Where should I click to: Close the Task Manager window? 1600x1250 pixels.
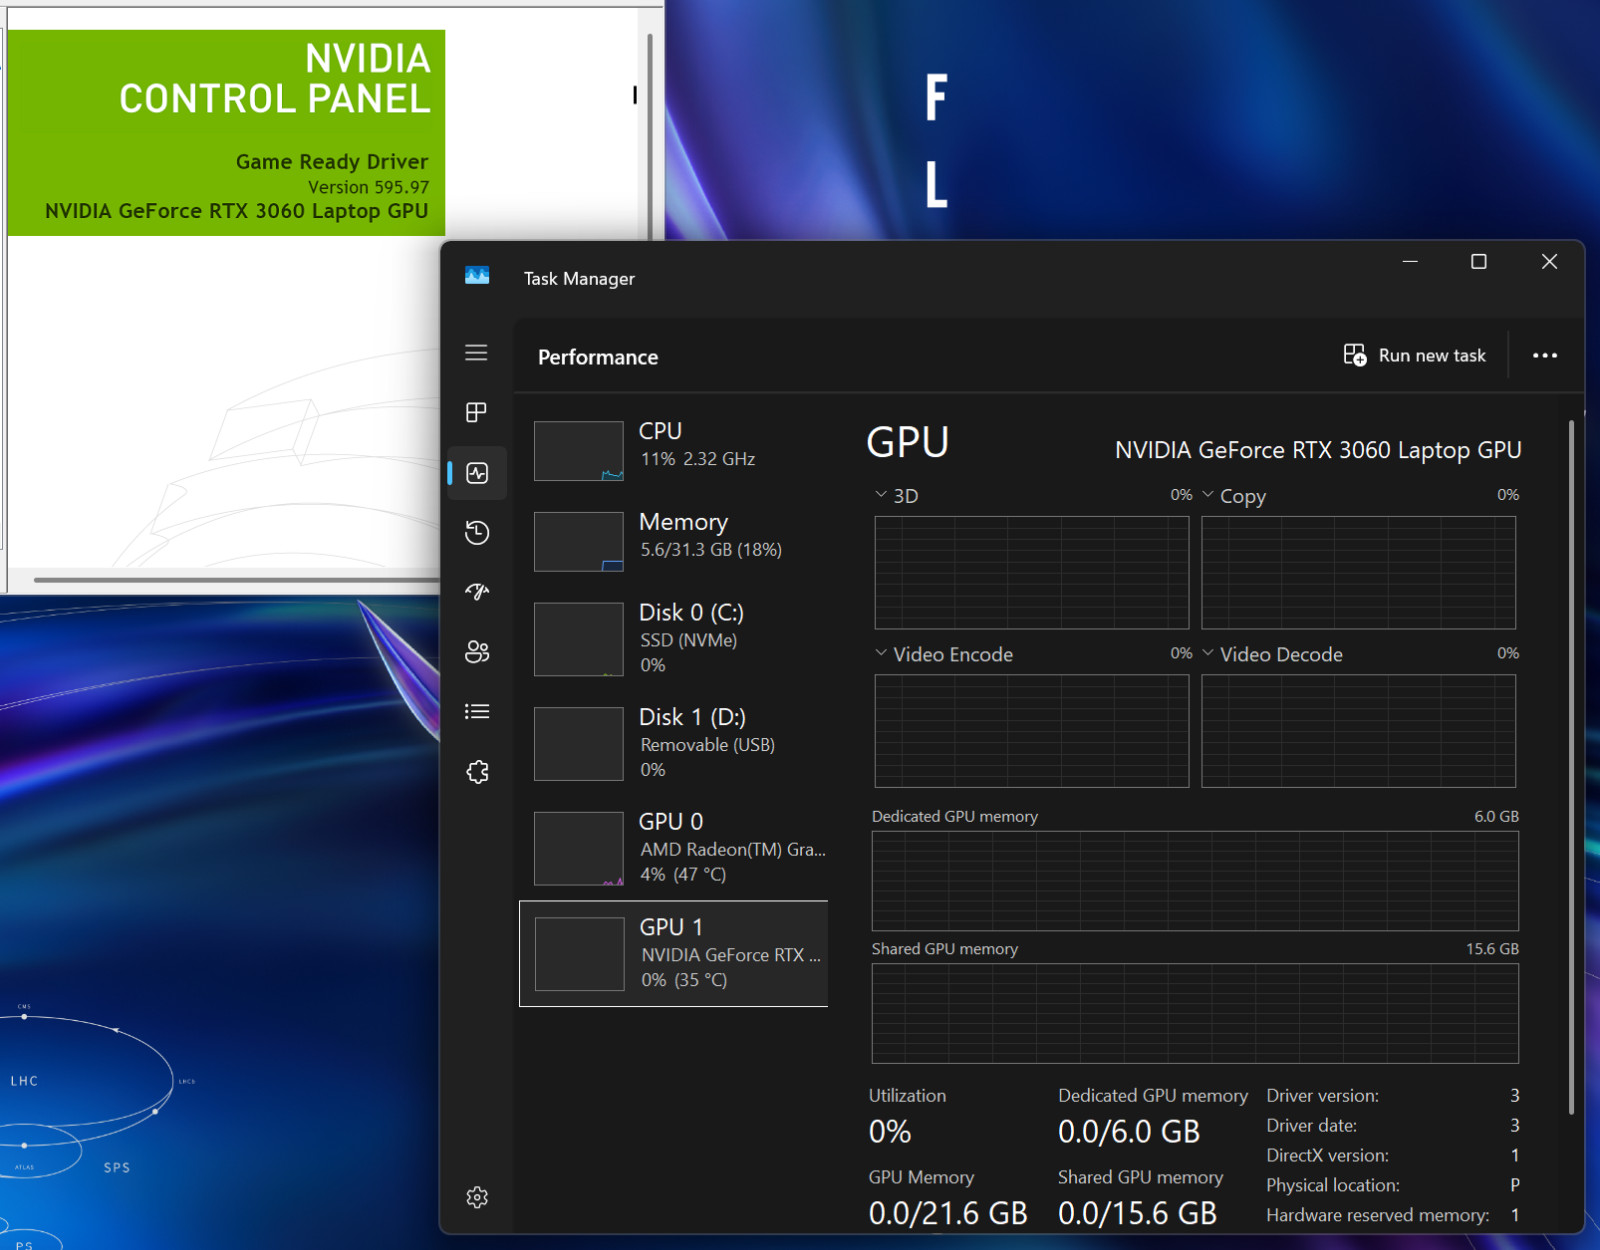click(1549, 261)
